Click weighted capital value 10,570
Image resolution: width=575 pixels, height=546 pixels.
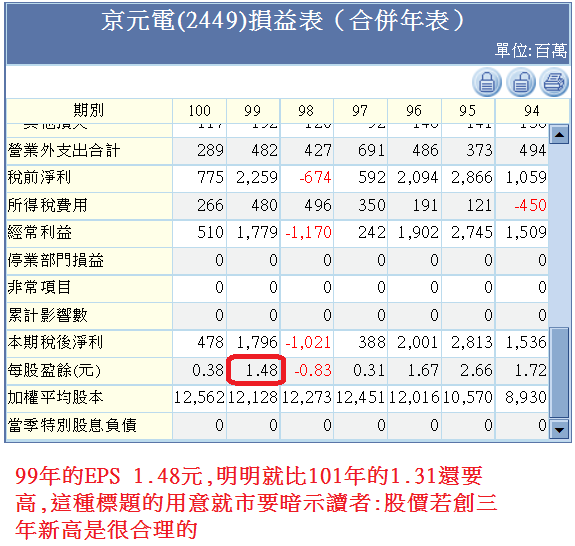pyautogui.click(x=468, y=397)
